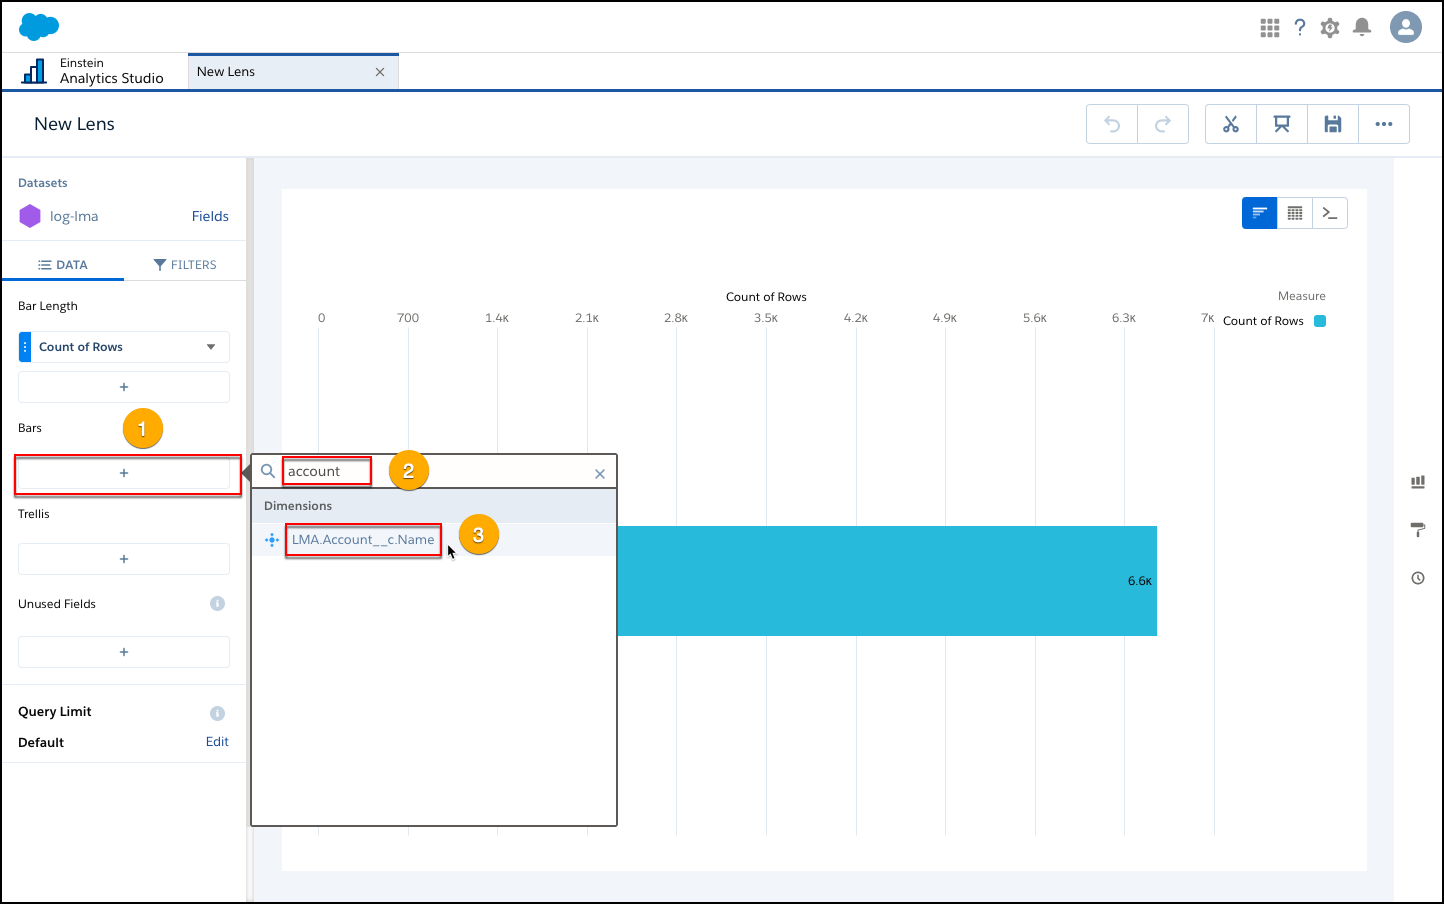Add a measure under Bar Length
The image size is (1444, 904).
tap(124, 387)
